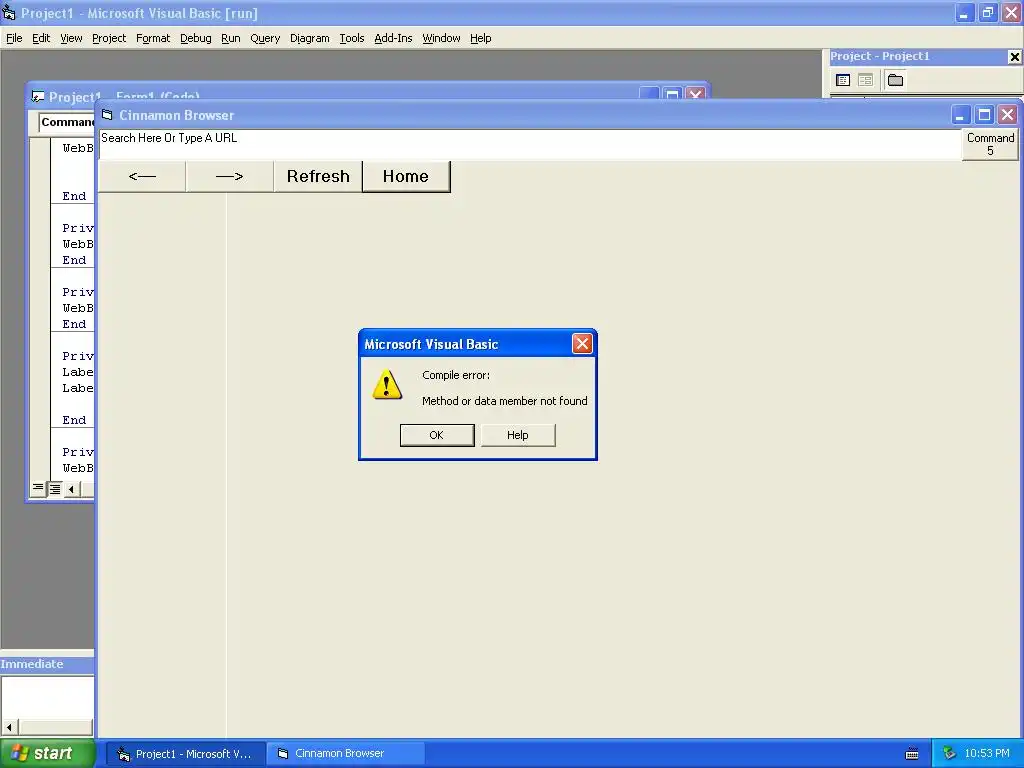
Task: Open the Edit menu
Action: tap(40, 38)
